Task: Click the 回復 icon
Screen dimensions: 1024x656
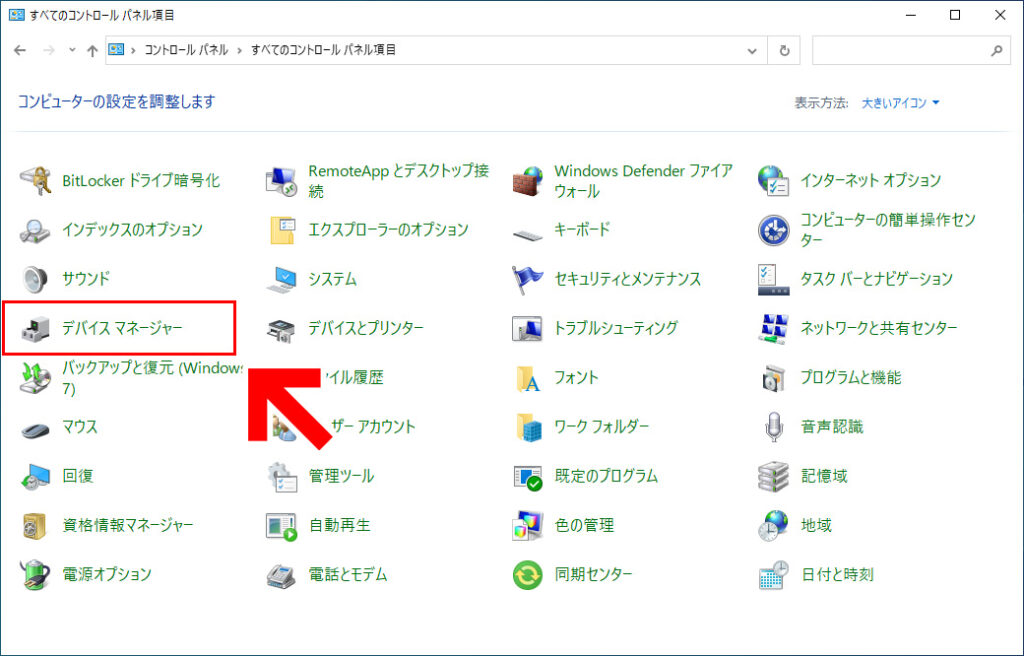Action: pyautogui.click(x=35, y=477)
